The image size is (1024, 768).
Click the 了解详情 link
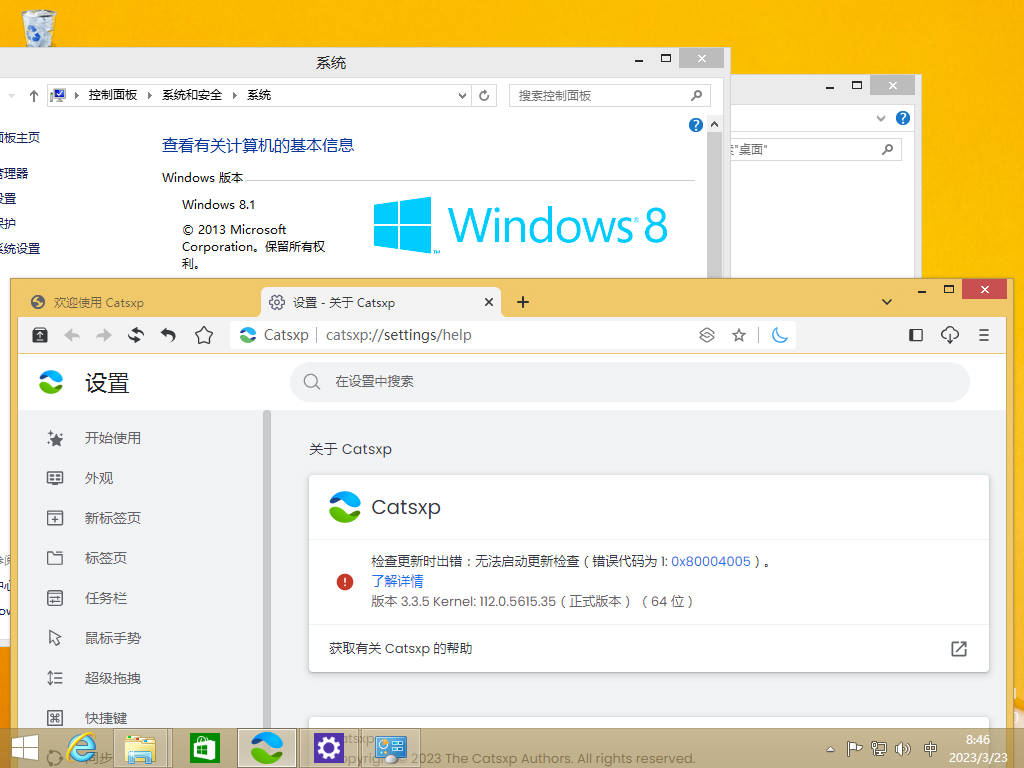point(397,581)
